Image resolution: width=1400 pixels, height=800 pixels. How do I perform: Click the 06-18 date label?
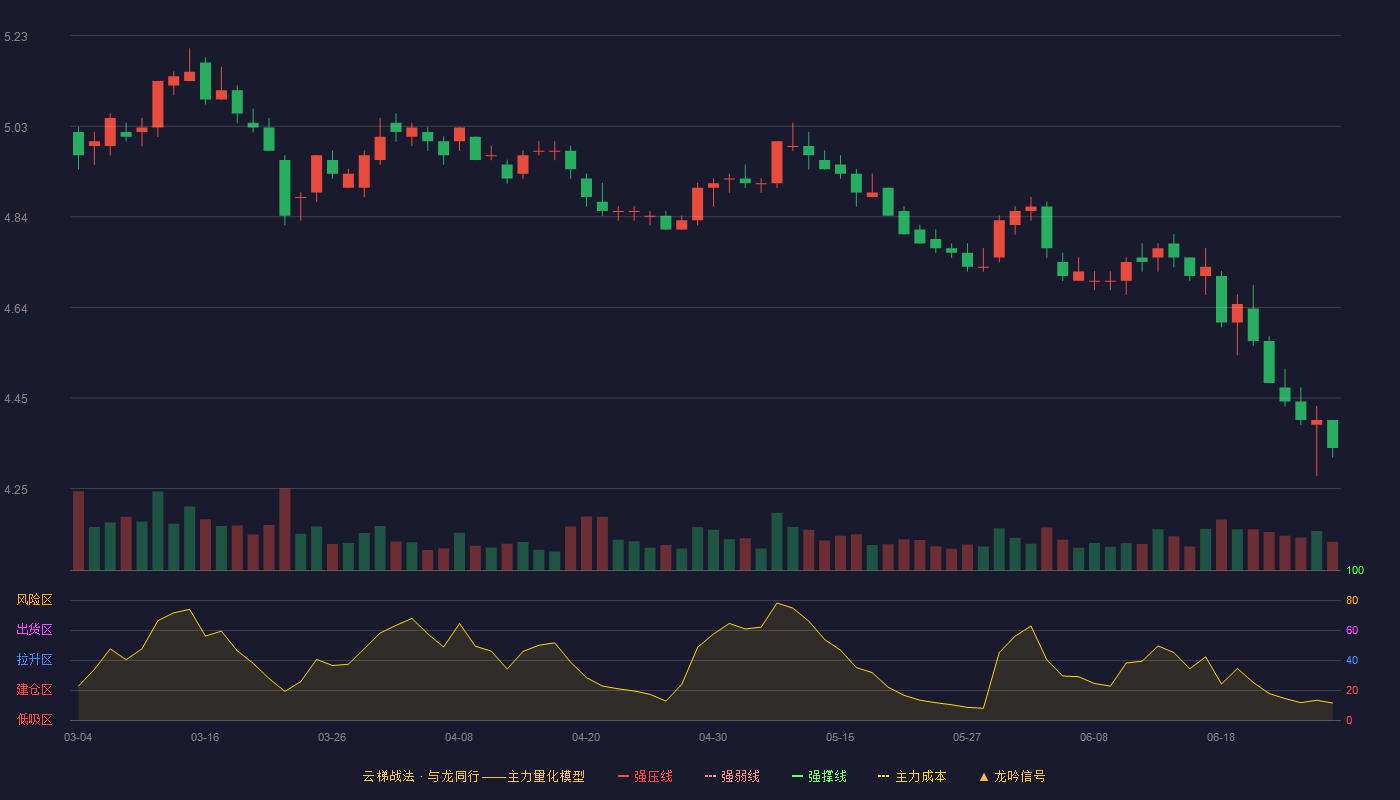[1221, 737]
